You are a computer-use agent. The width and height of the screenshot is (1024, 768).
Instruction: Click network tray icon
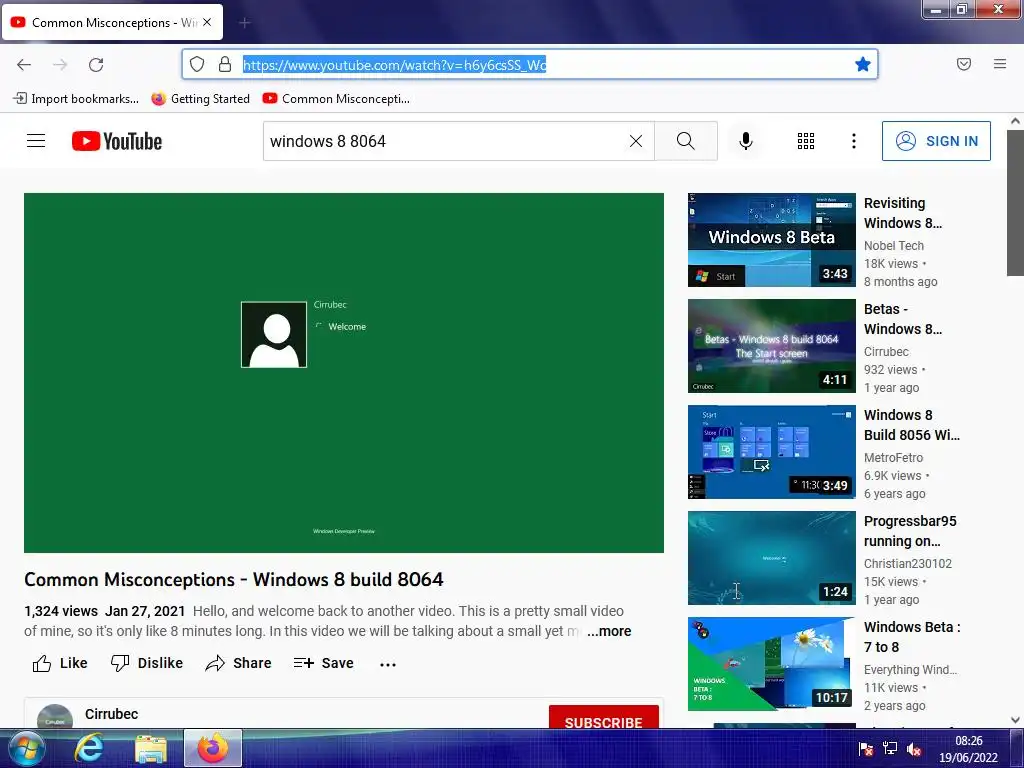point(889,749)
